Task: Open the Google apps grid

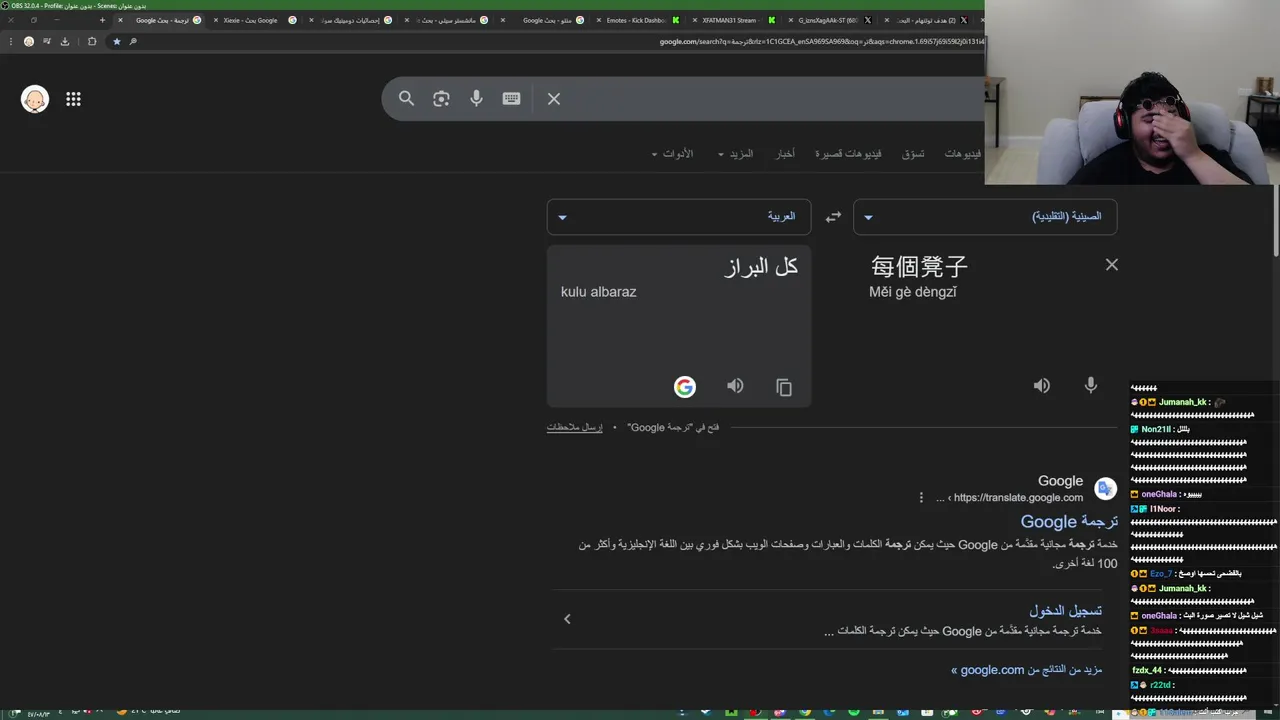Action: tap(73, 99)
